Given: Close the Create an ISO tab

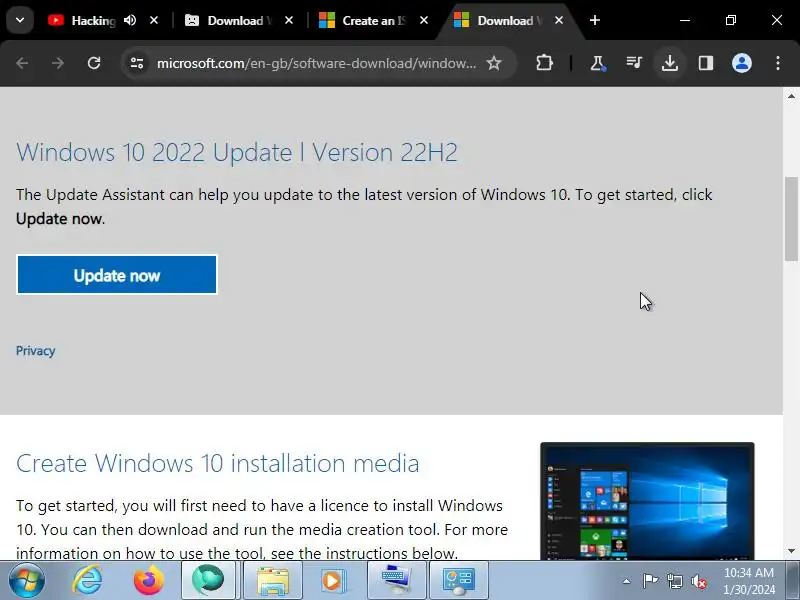Looking at the screenshot, I should (x=424, y=20).
